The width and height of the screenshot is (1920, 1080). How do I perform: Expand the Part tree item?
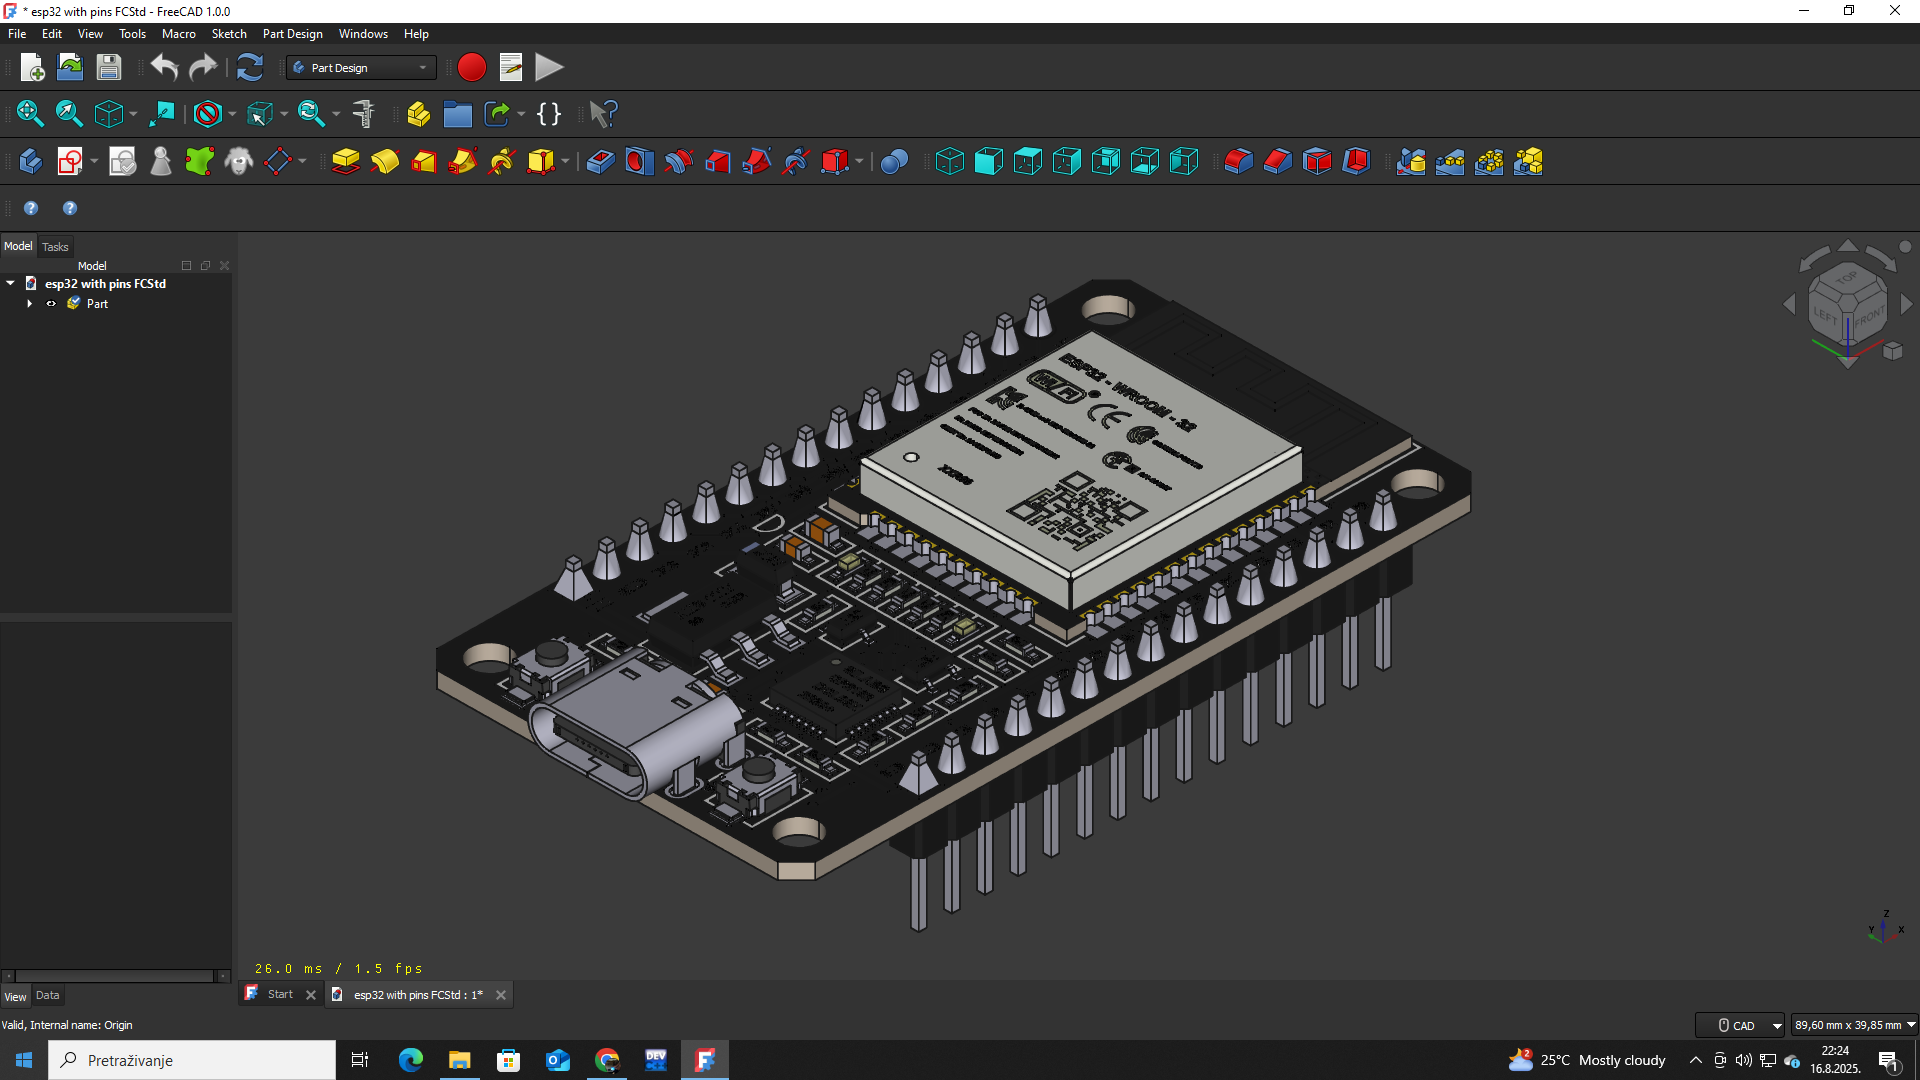(30, 304)
